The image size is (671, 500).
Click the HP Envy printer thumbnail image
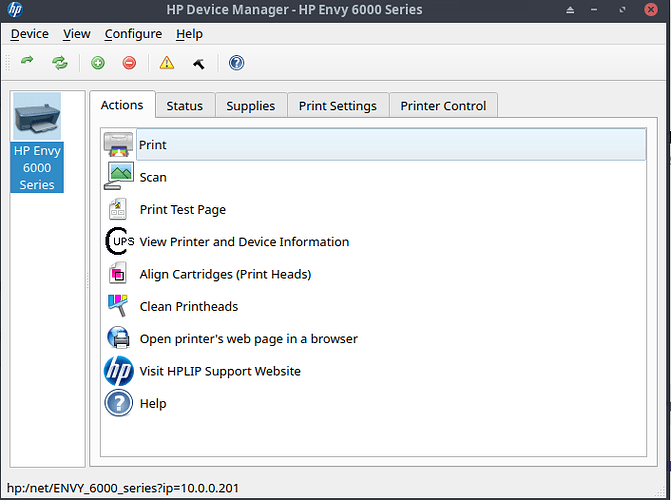tap(37, 116)
